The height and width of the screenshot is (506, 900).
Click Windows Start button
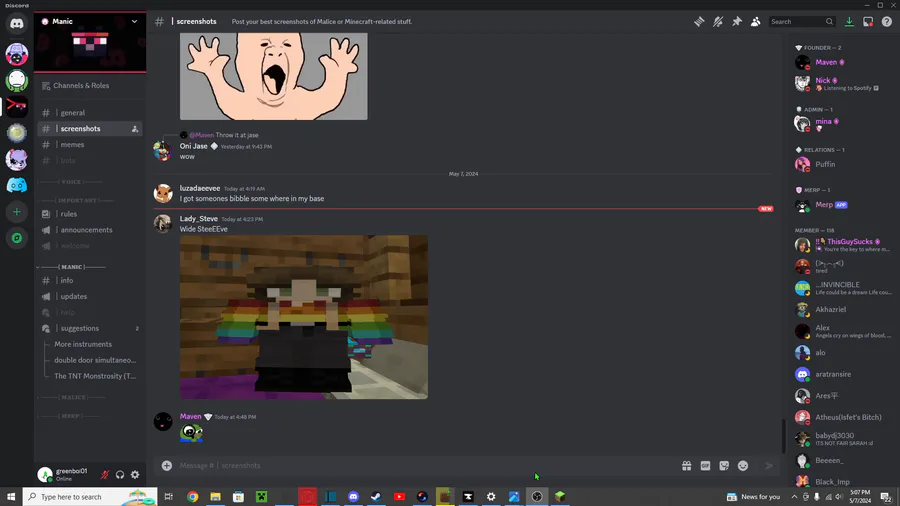click(11, 497)
